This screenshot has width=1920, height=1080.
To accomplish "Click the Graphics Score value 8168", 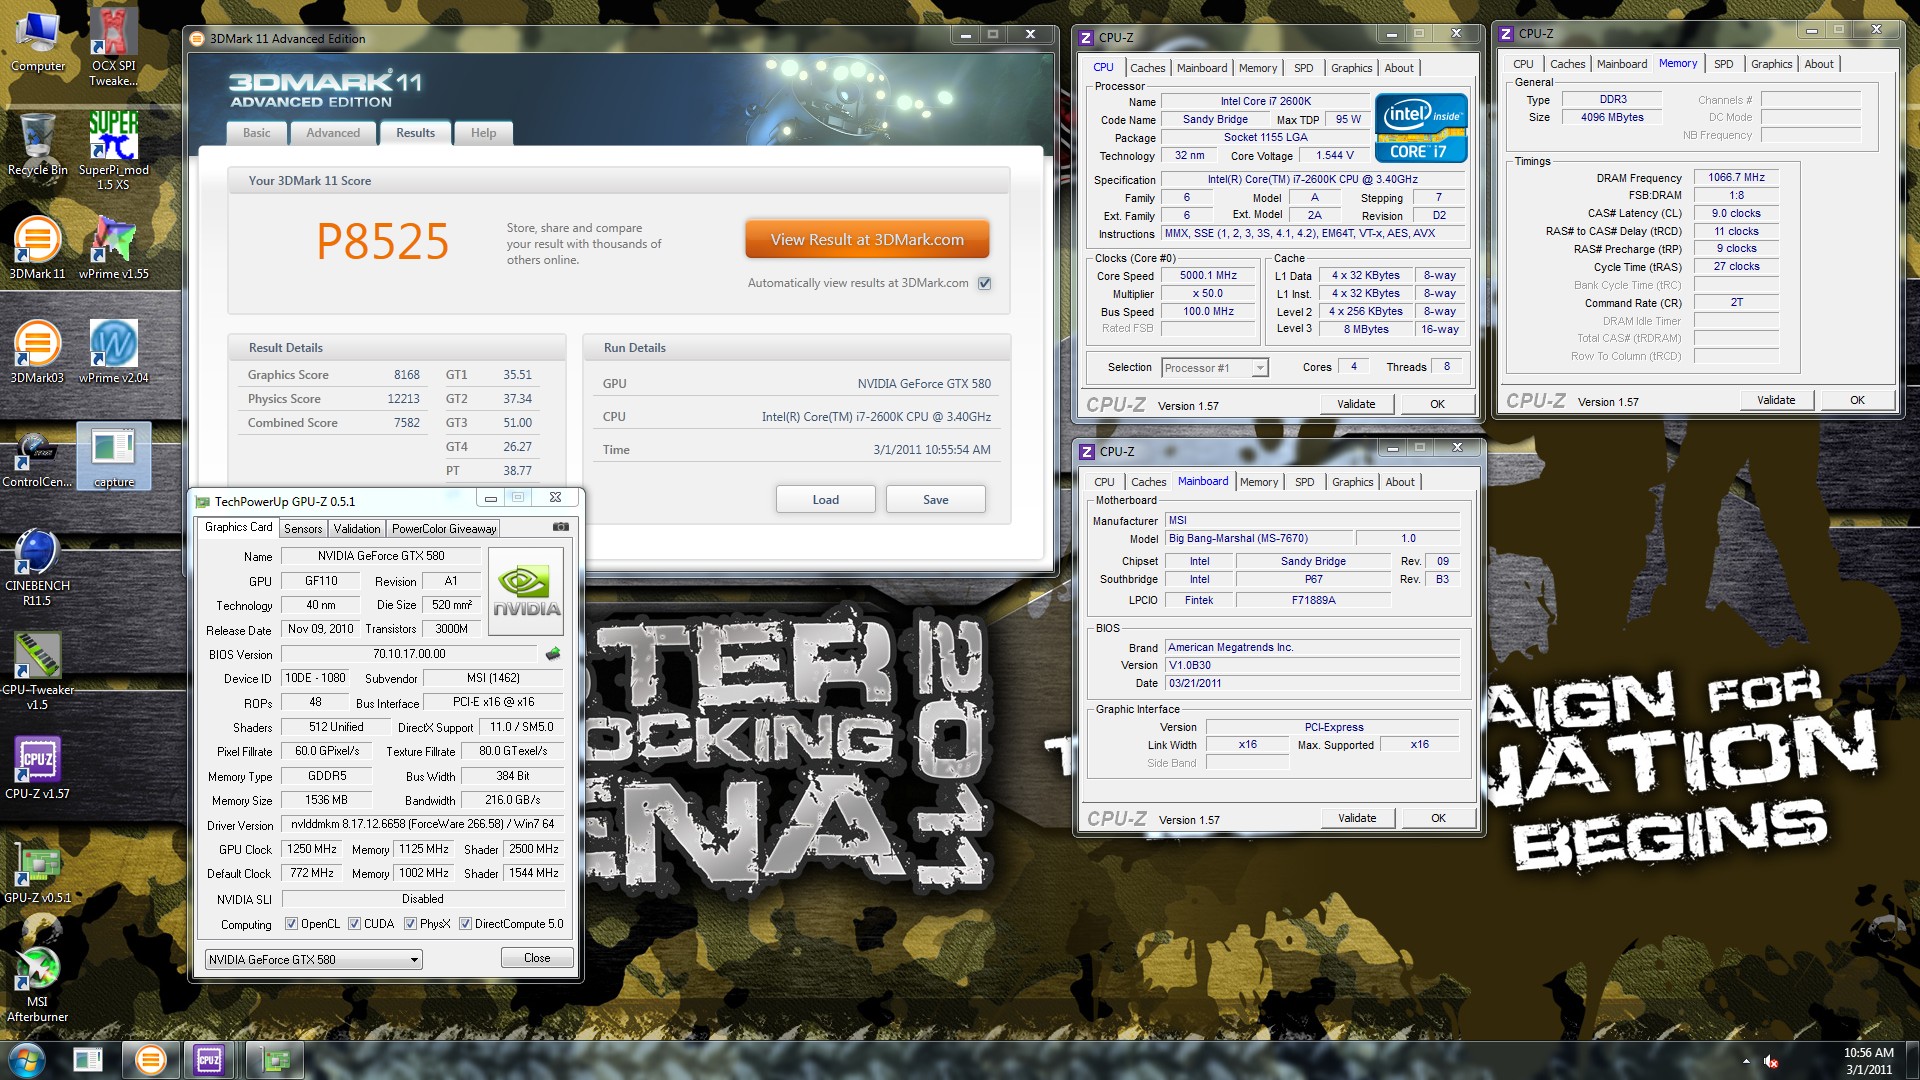I will (407, 375).
